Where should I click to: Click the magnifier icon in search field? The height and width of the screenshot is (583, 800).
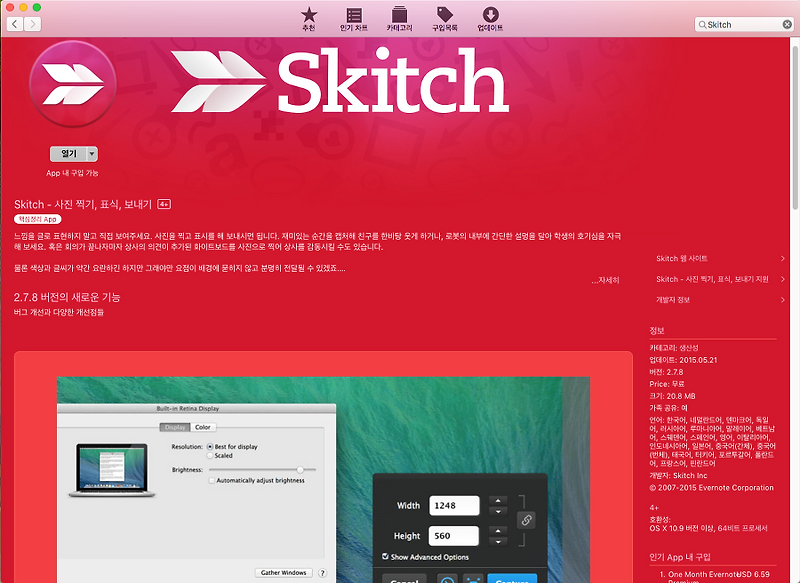(x=702, y=24)
